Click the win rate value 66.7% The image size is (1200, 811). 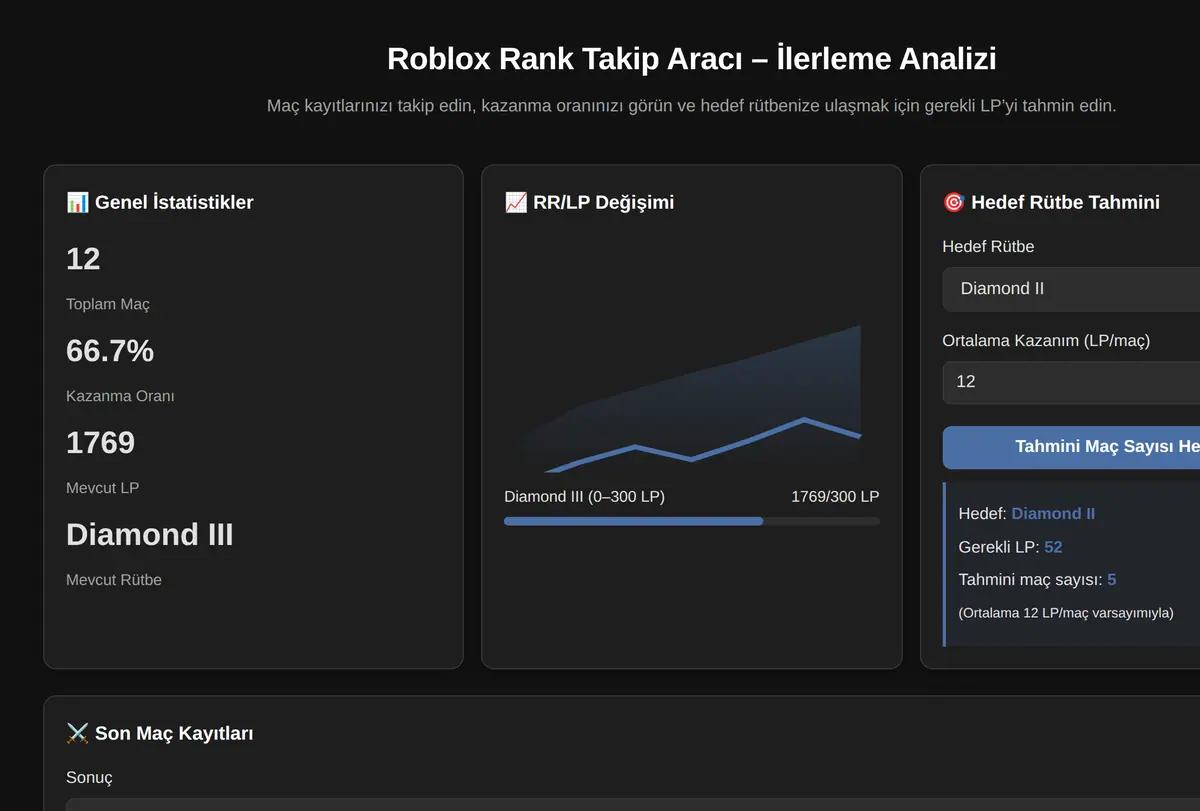[110, 351]
